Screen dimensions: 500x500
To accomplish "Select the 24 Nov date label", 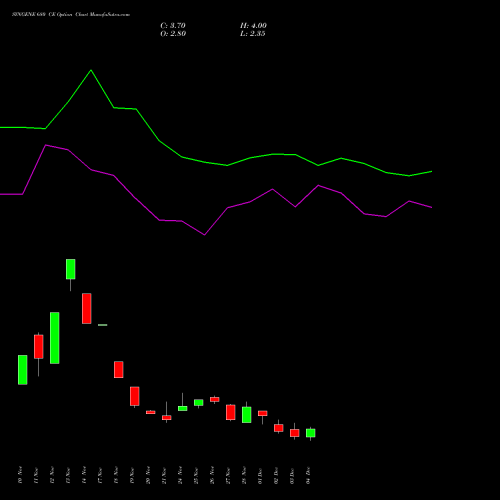I will (180, 475).
